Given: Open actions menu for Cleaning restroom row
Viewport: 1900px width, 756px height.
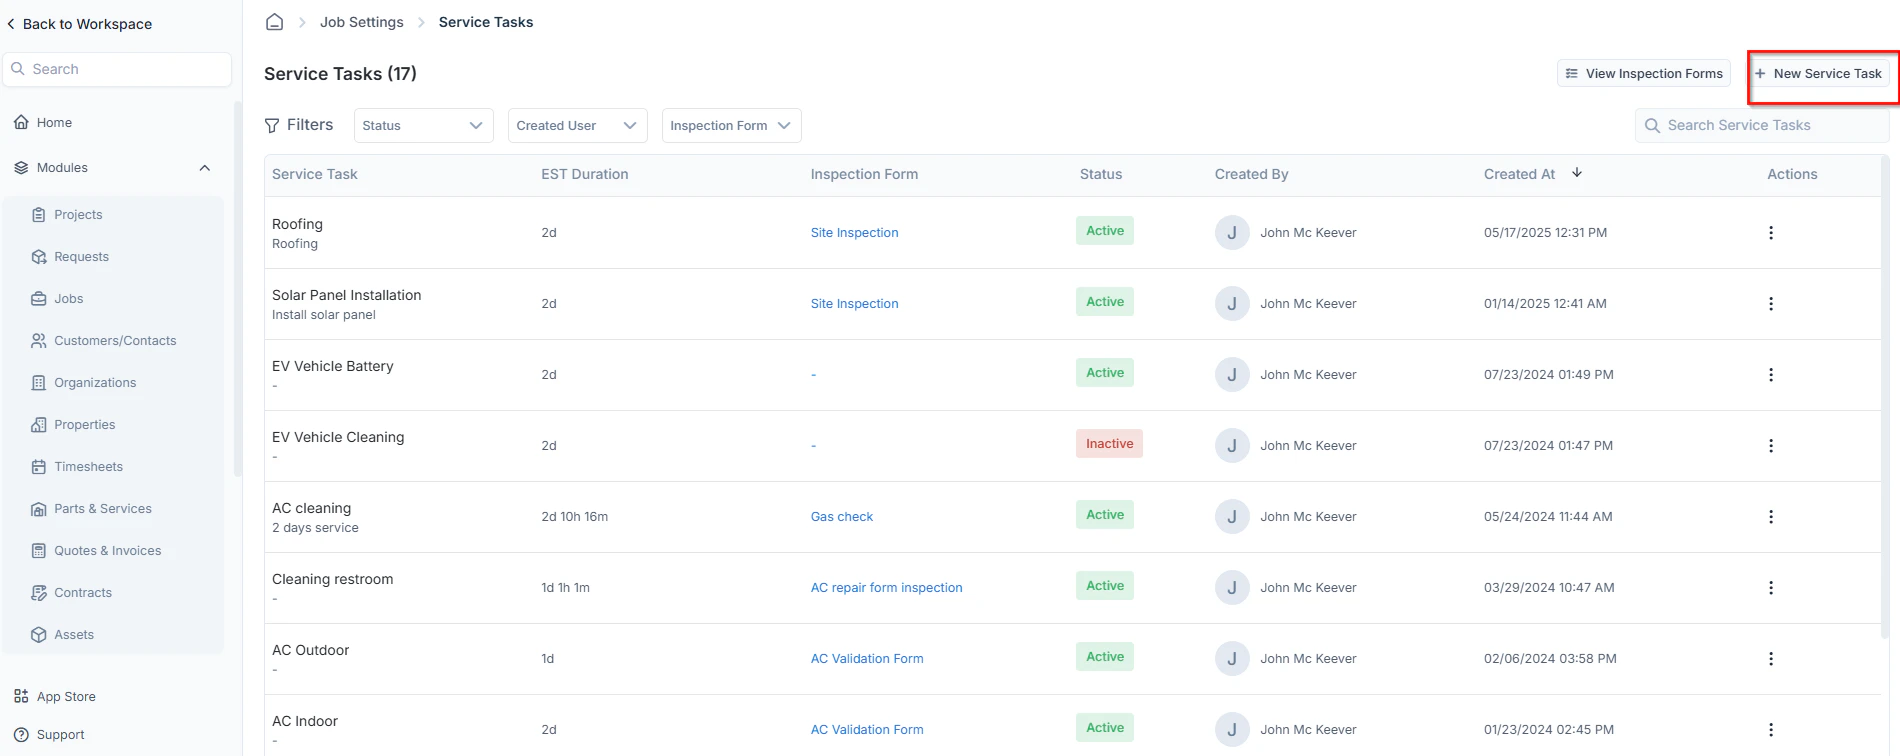Looking at the screenshot, I should pos(1770,588).
